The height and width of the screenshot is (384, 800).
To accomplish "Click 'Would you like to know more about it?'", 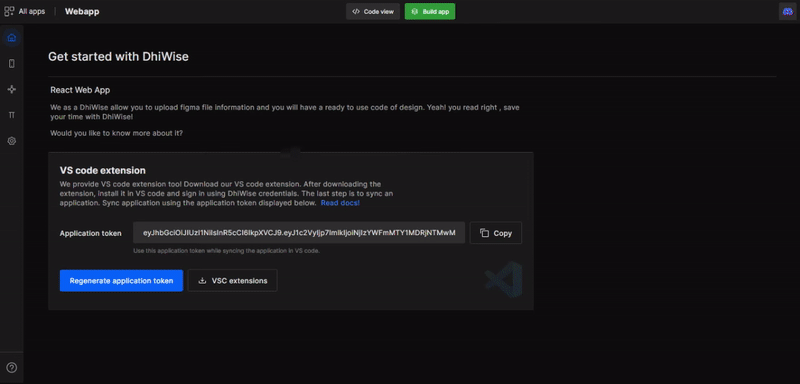I will tap(116, 133).
